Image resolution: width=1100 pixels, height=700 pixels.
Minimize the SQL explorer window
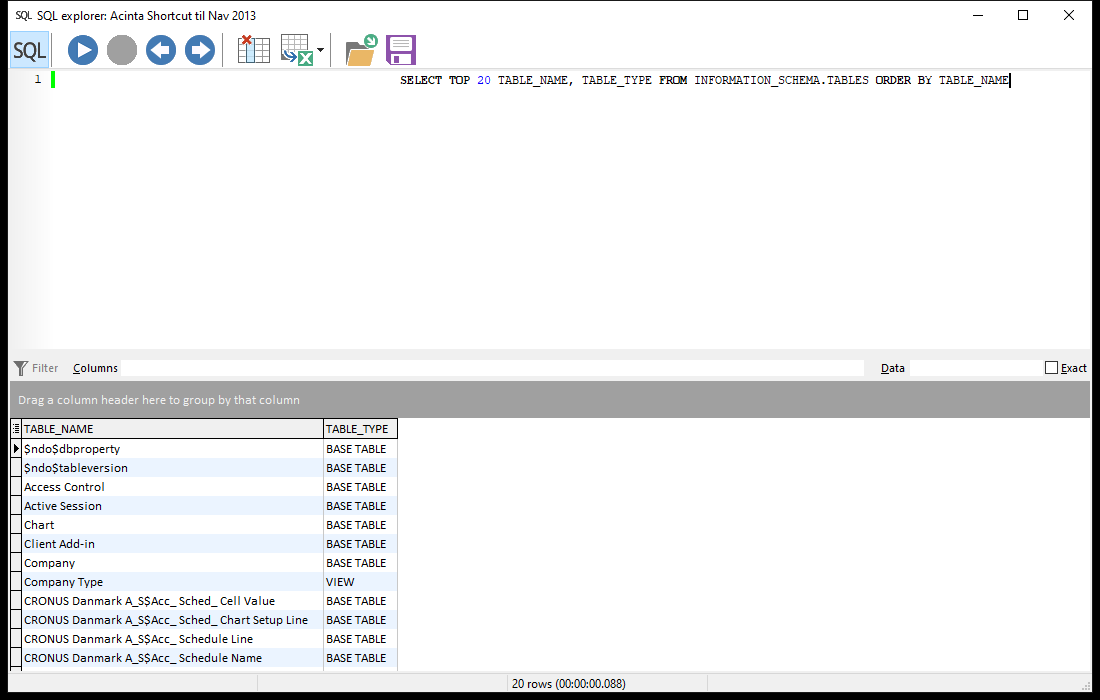[978, 15]
